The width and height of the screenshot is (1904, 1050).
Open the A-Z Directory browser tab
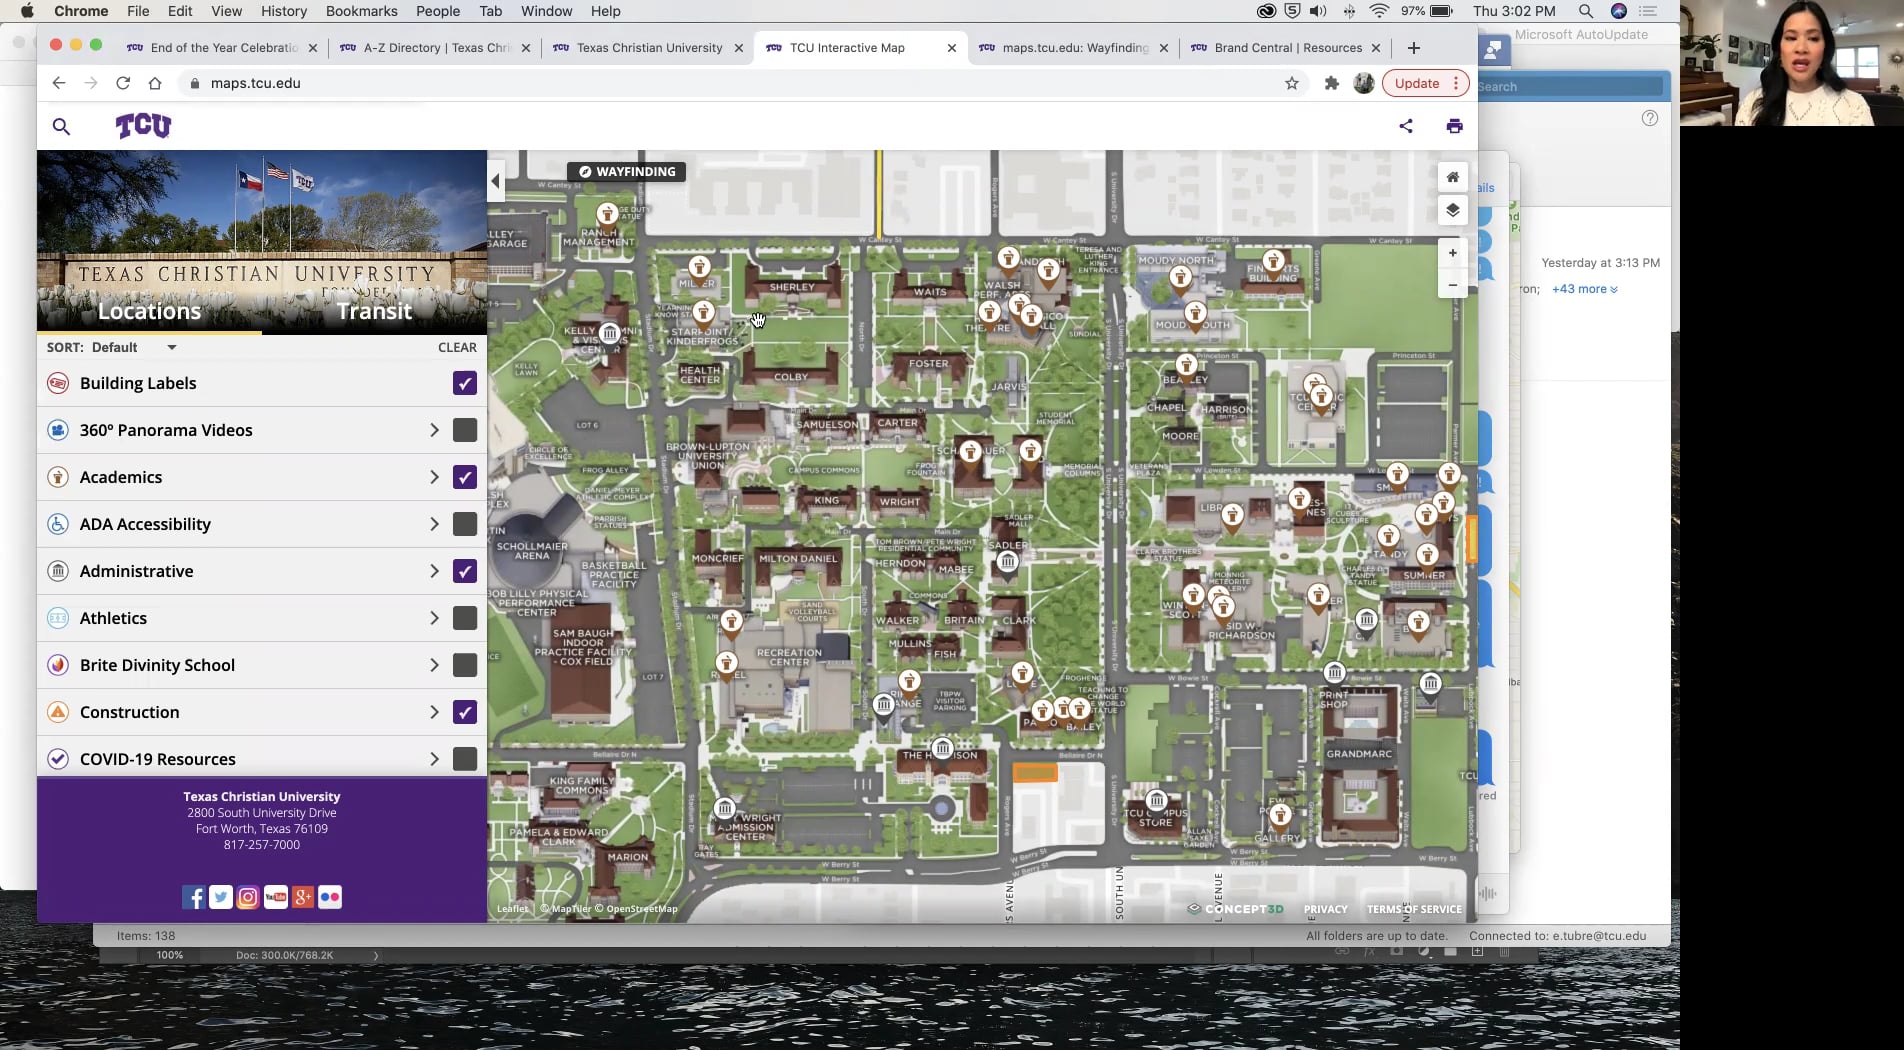(435, 47)
